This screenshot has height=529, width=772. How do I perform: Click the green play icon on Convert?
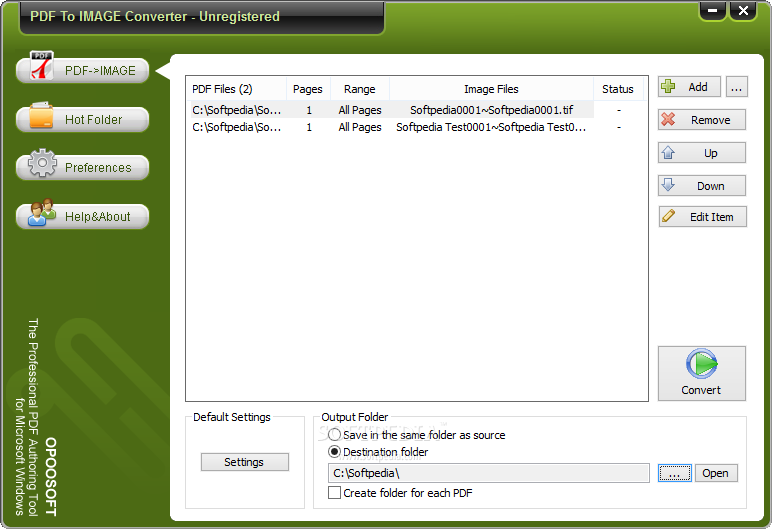point(702,364)
